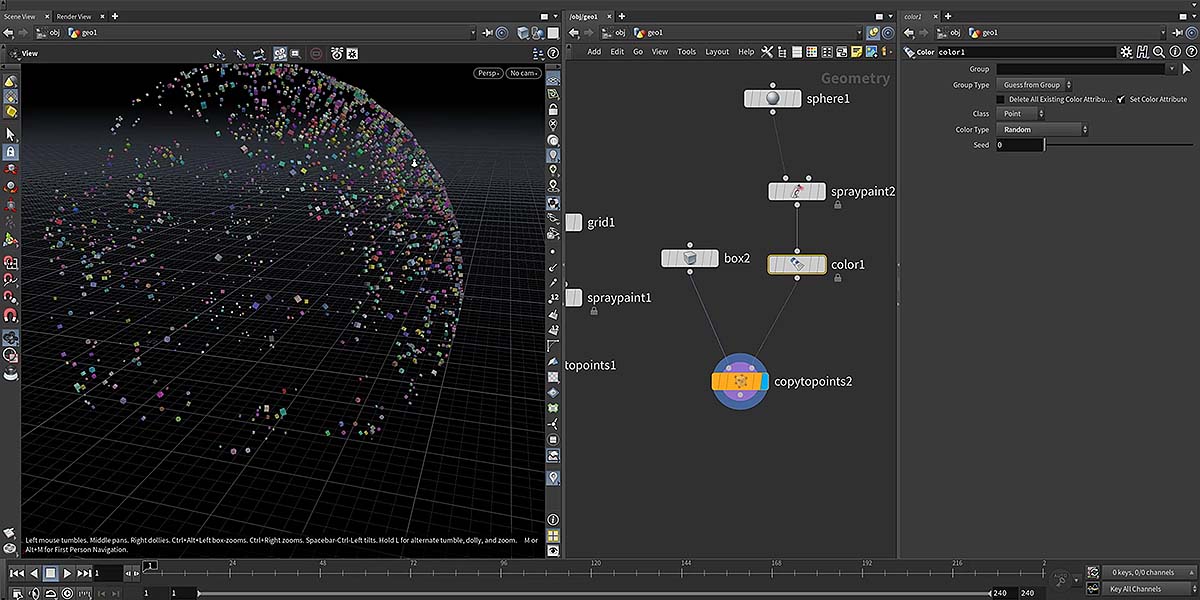Click the Seed value field
The width and height of the screenshot is (1200, 600).
(x=1020, y=145)
